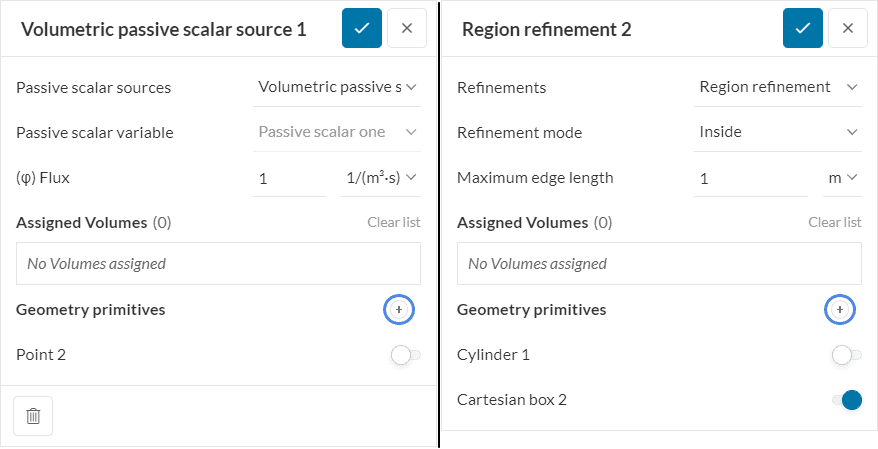Enable the Point 2 primitive toggle
This screenshot has height=449, width=878.
coord(404,355)
